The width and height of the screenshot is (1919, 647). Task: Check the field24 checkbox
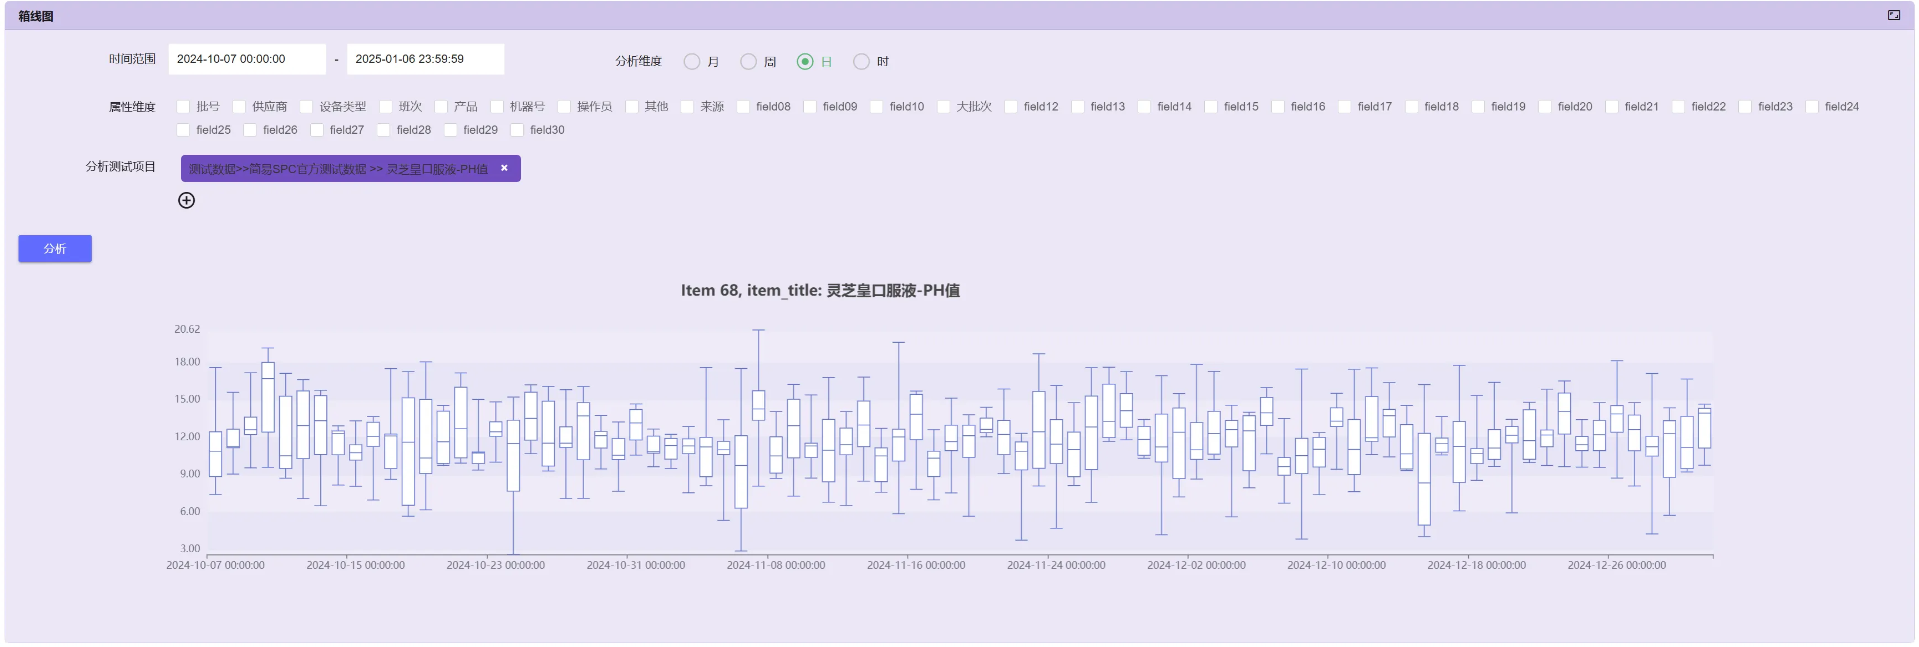(1811, 107)
